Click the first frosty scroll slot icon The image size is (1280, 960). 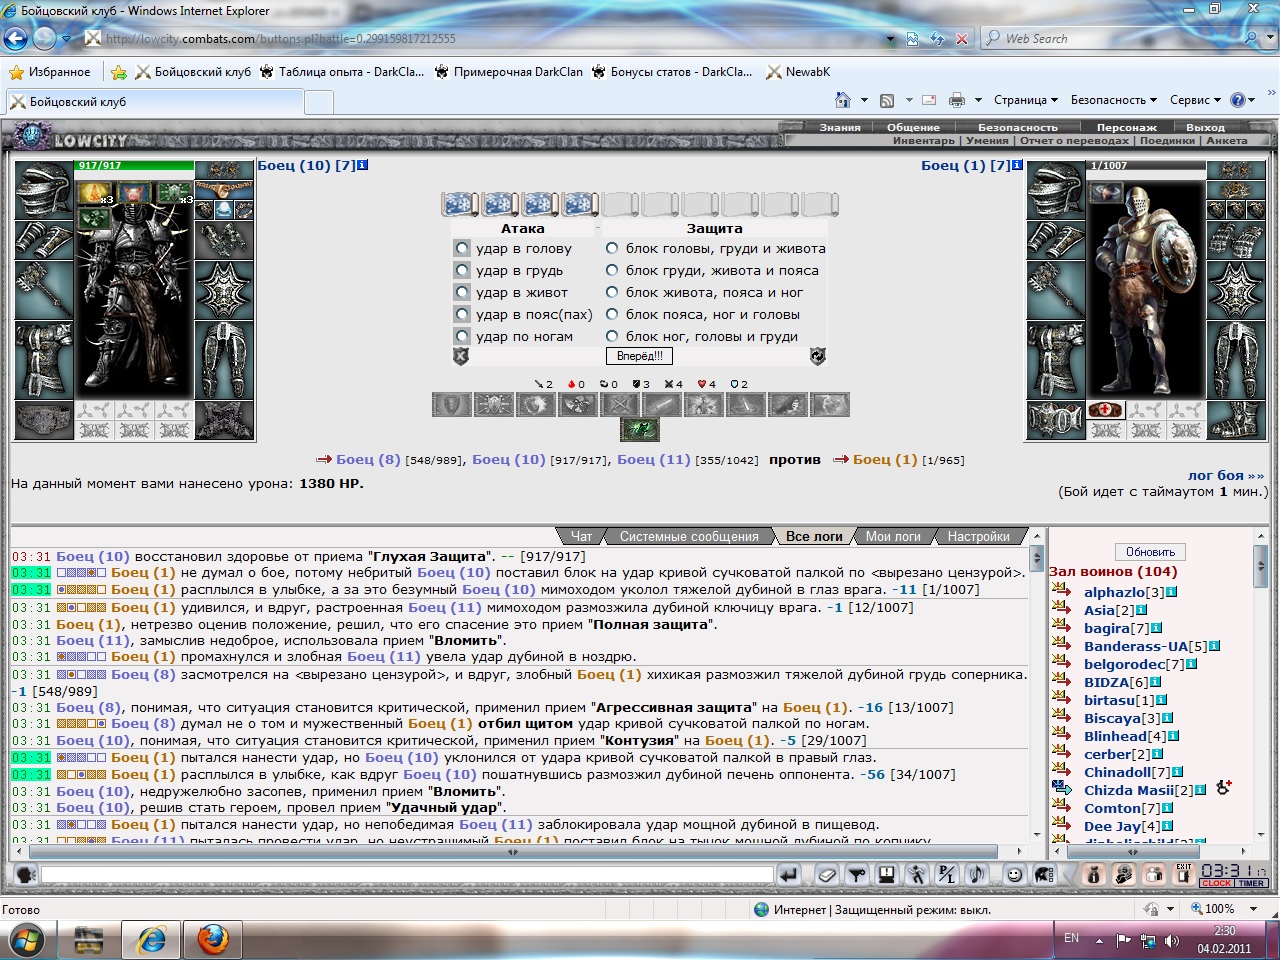pyautogui.click(x=459, y=204)
